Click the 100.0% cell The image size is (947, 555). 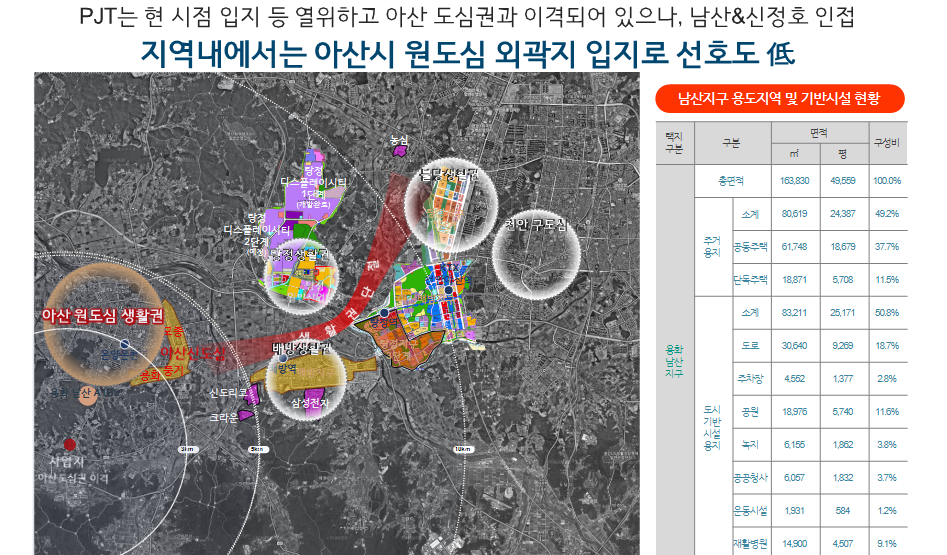pos(887,181)
